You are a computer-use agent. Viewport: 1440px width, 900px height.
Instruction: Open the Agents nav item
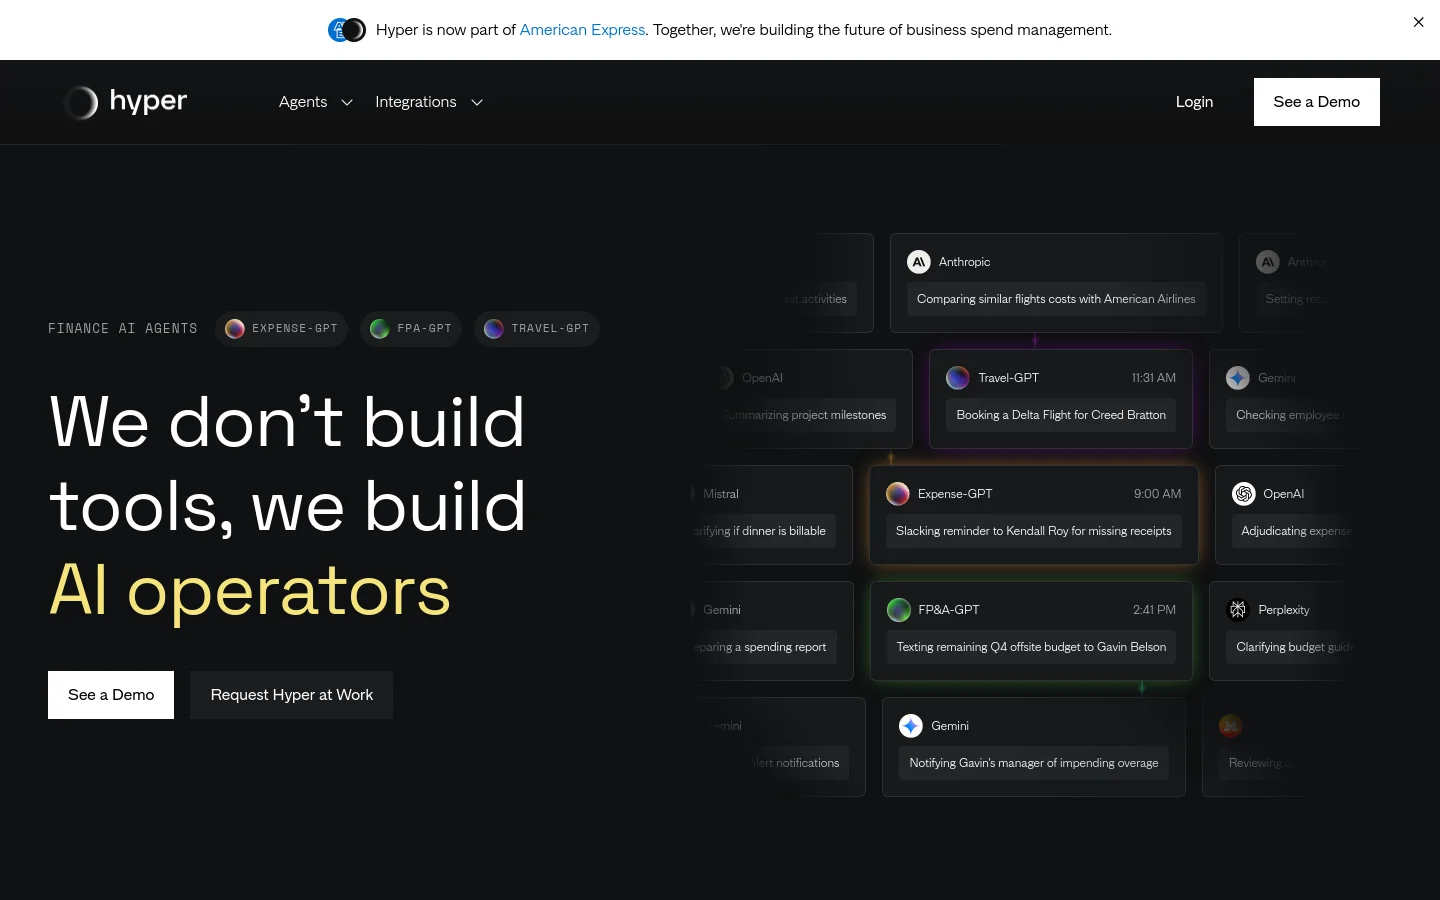(x=303, y=102)
